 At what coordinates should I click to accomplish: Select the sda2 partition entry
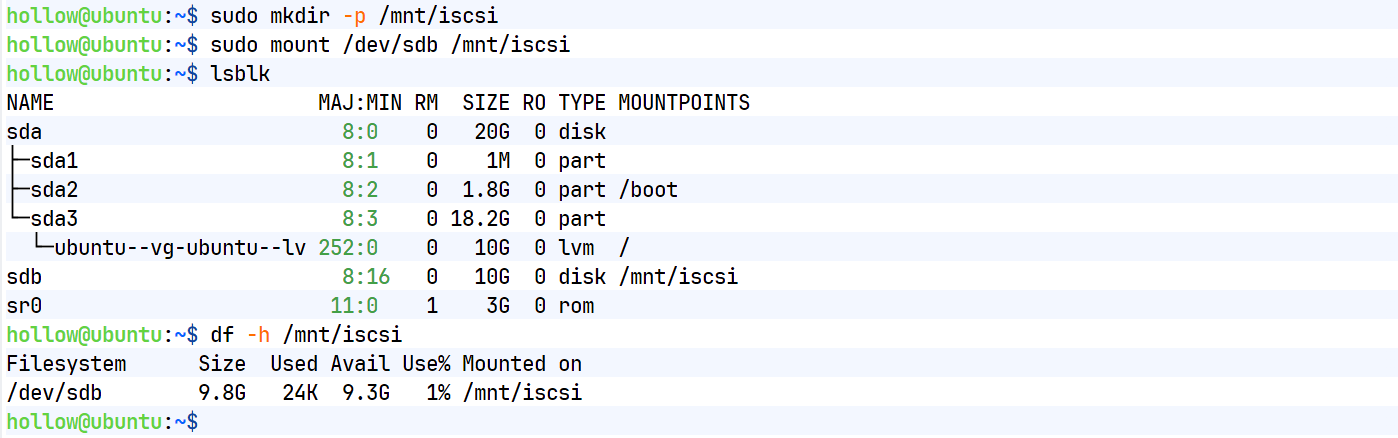point(54,190)
